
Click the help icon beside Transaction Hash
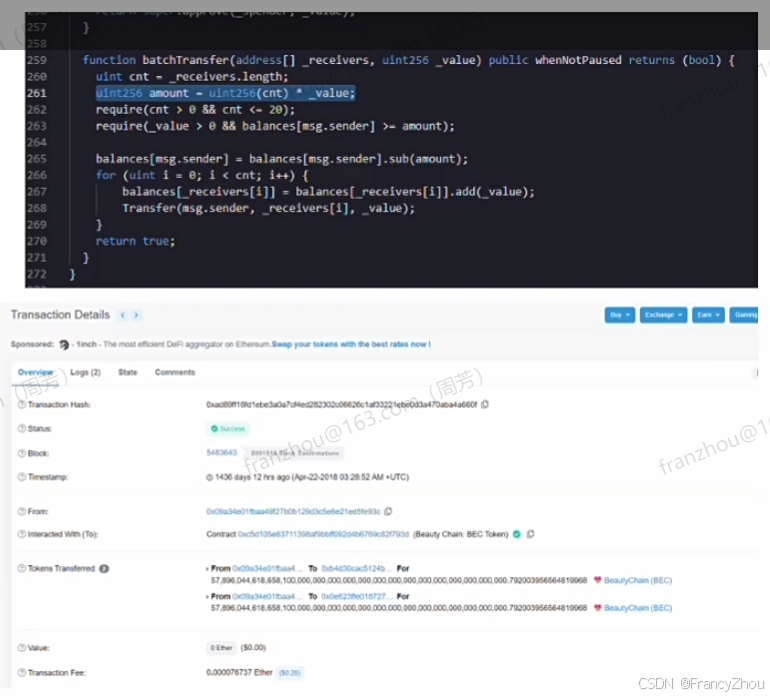click(22, 404)
